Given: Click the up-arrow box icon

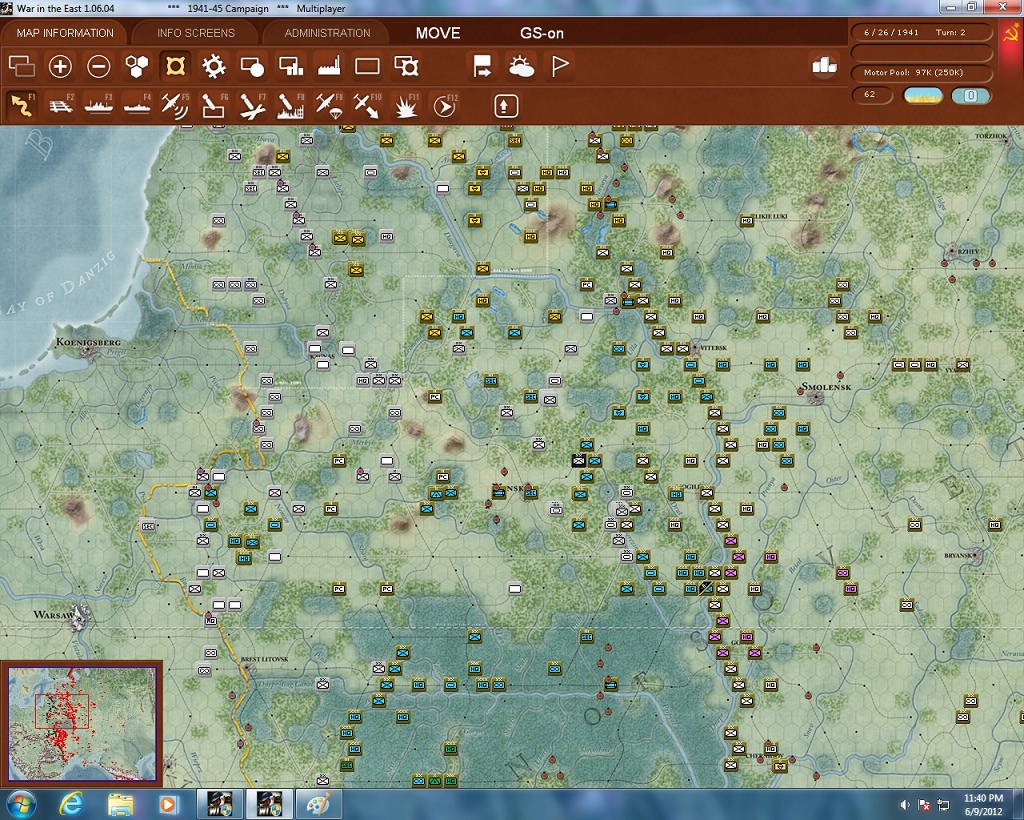Looking at the screenshot, I should tap(506, 106).
